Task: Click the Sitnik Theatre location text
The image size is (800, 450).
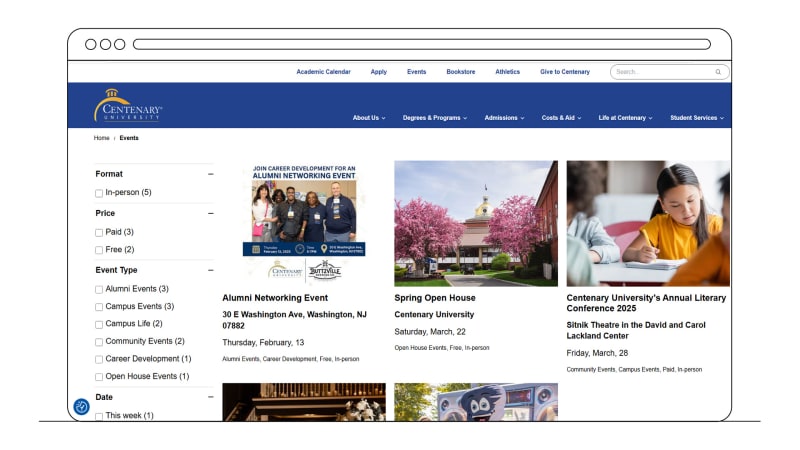Action: 636,331
